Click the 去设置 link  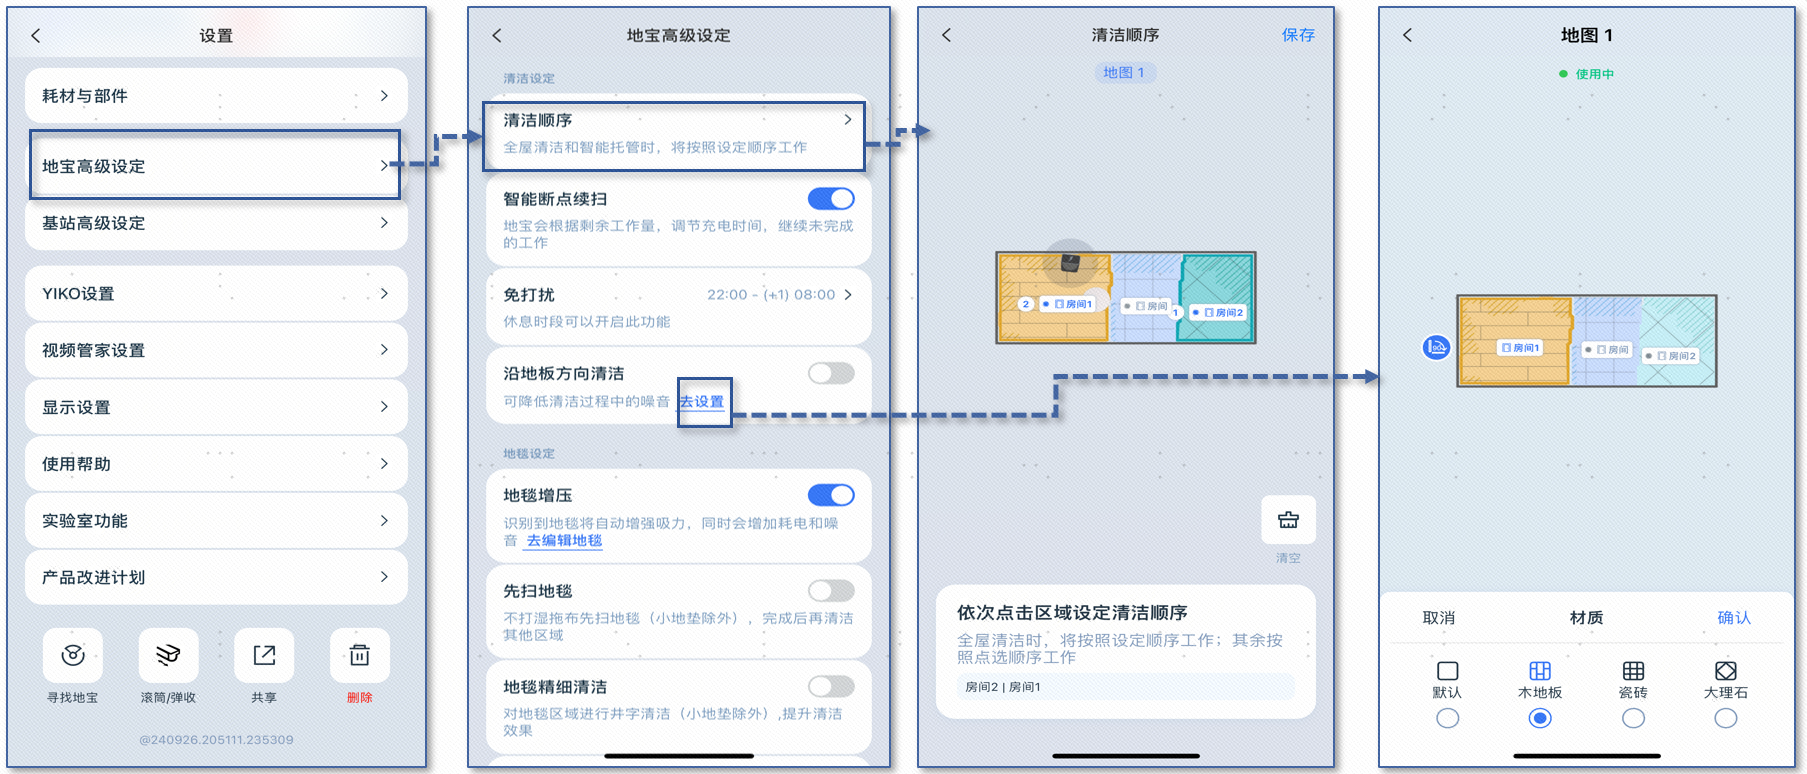click(x=702, y=402)
